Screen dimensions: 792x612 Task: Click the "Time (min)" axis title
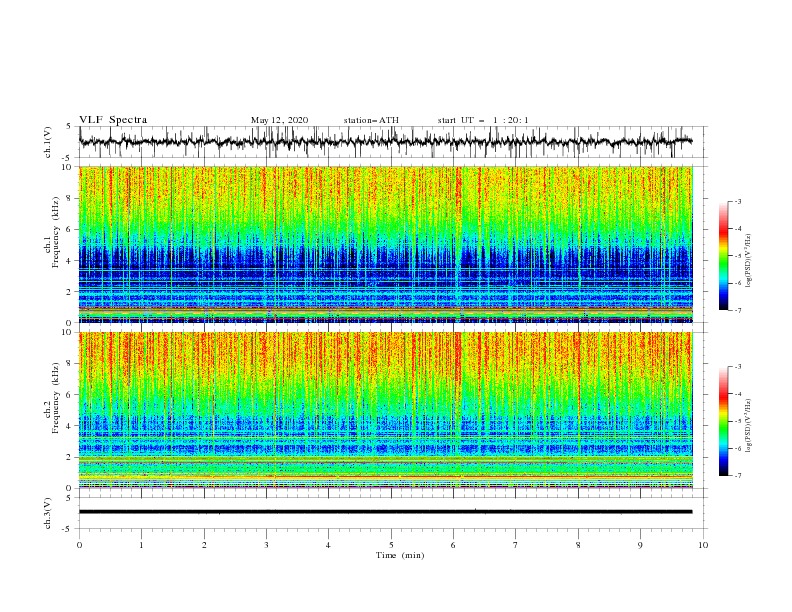[400, 555]
